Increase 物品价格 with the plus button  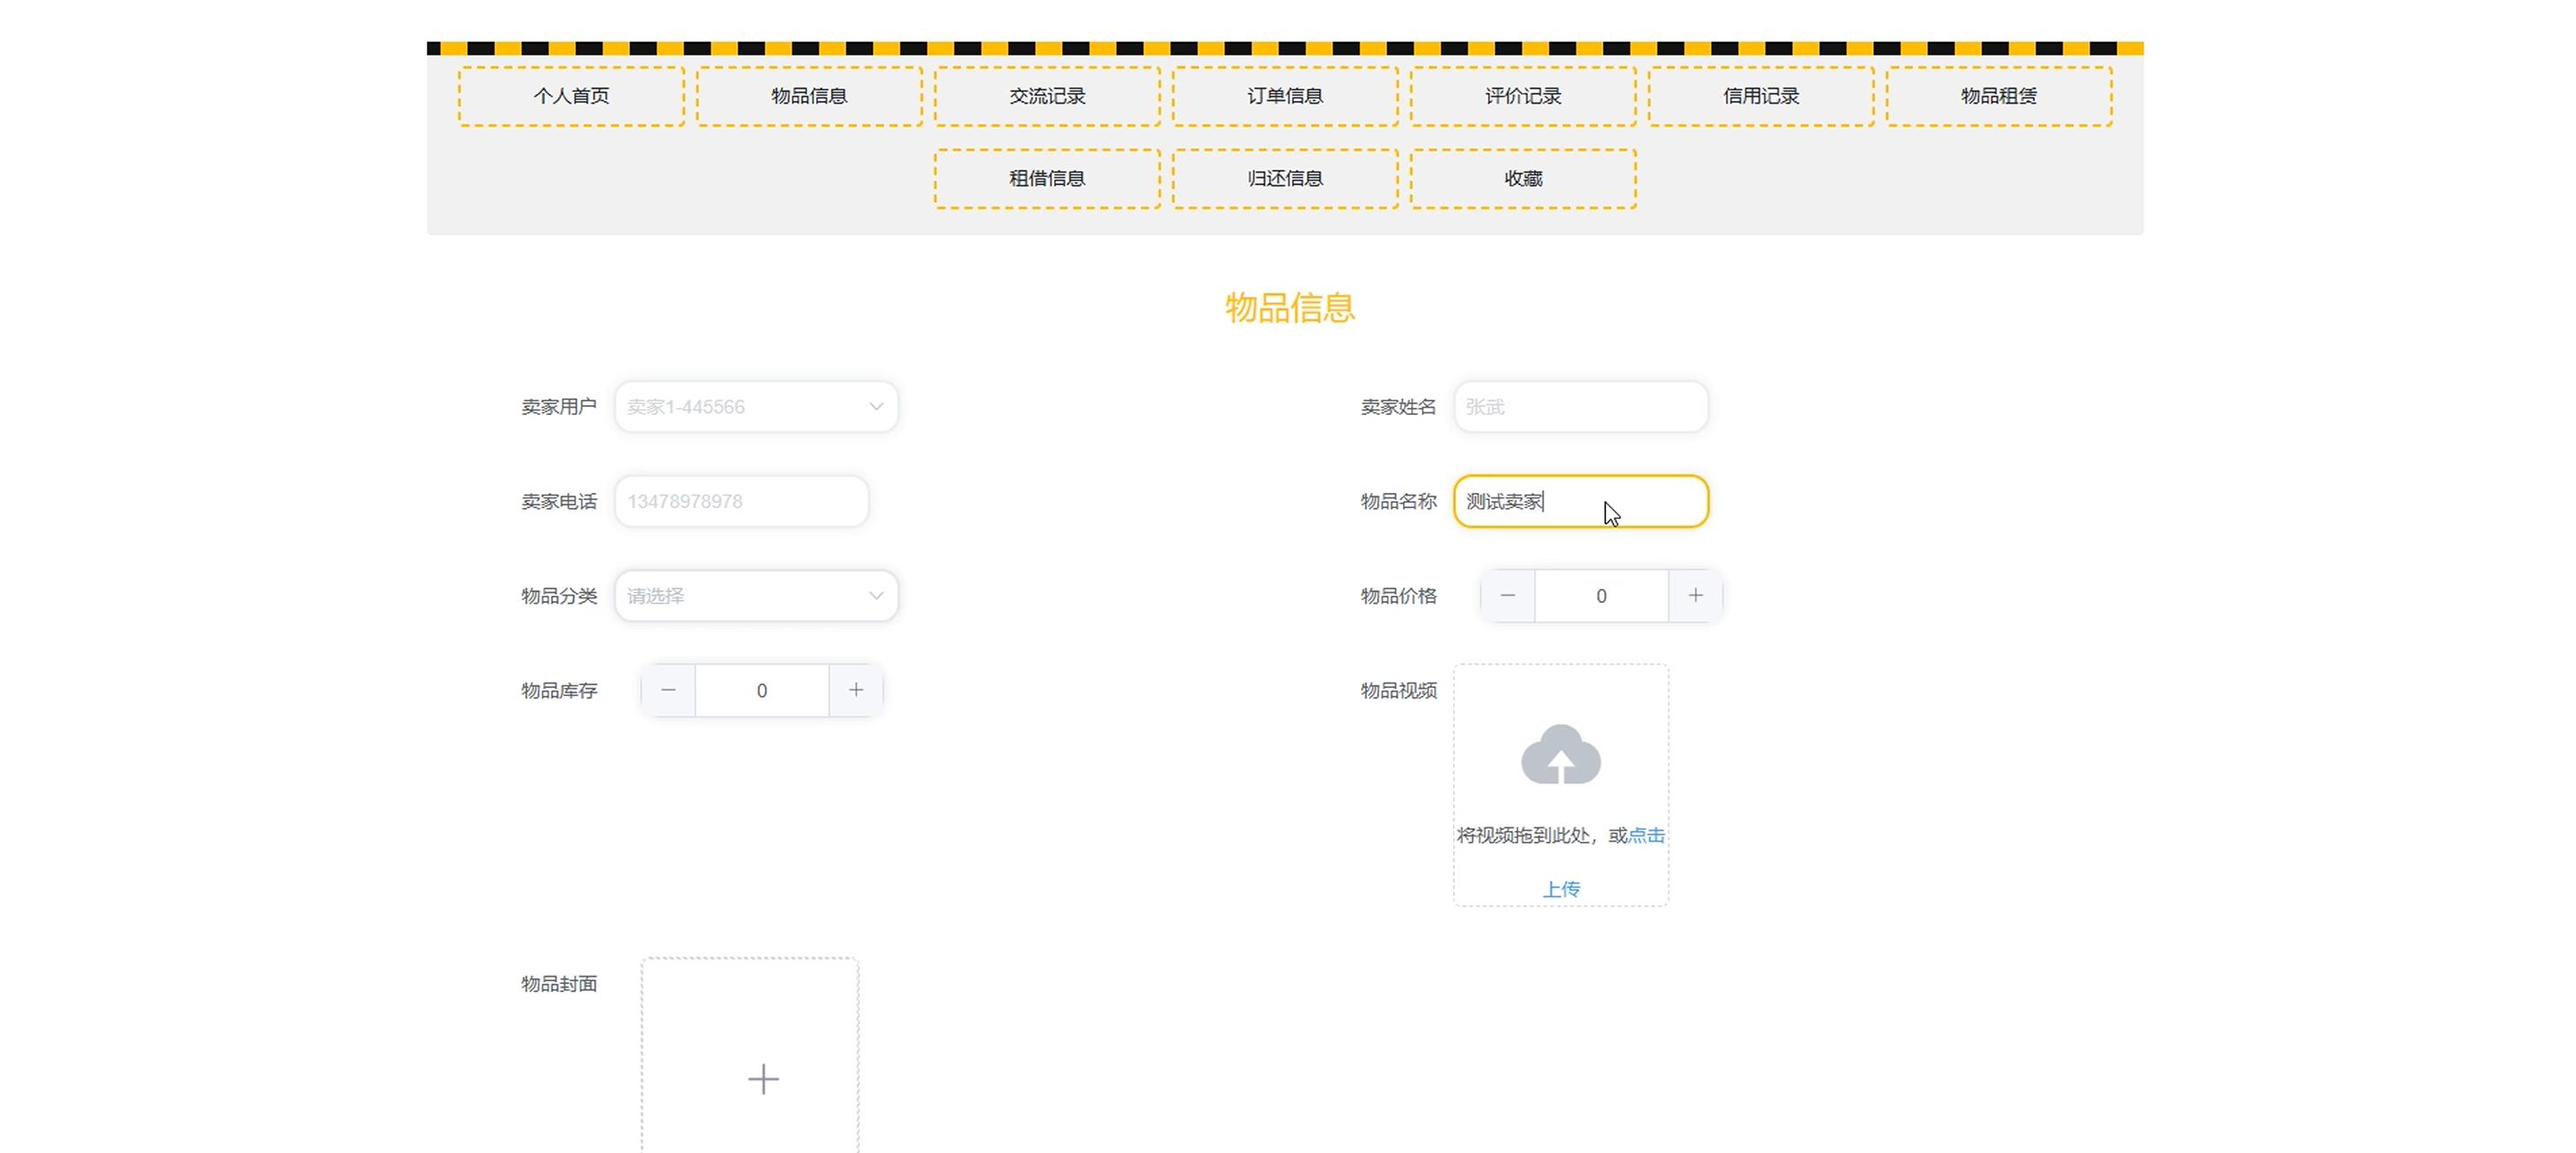[1695, 595]
